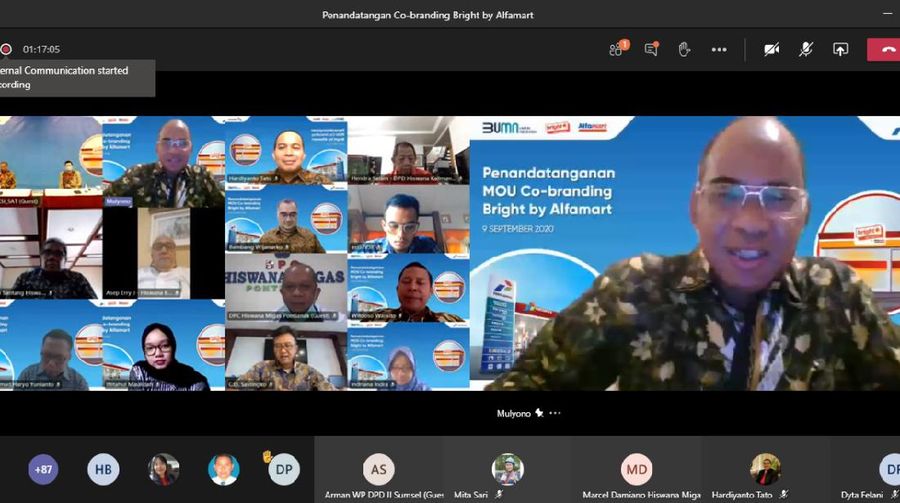Open the options ellipsis next to Mulyono
The image size is (900, 503).
555,413
